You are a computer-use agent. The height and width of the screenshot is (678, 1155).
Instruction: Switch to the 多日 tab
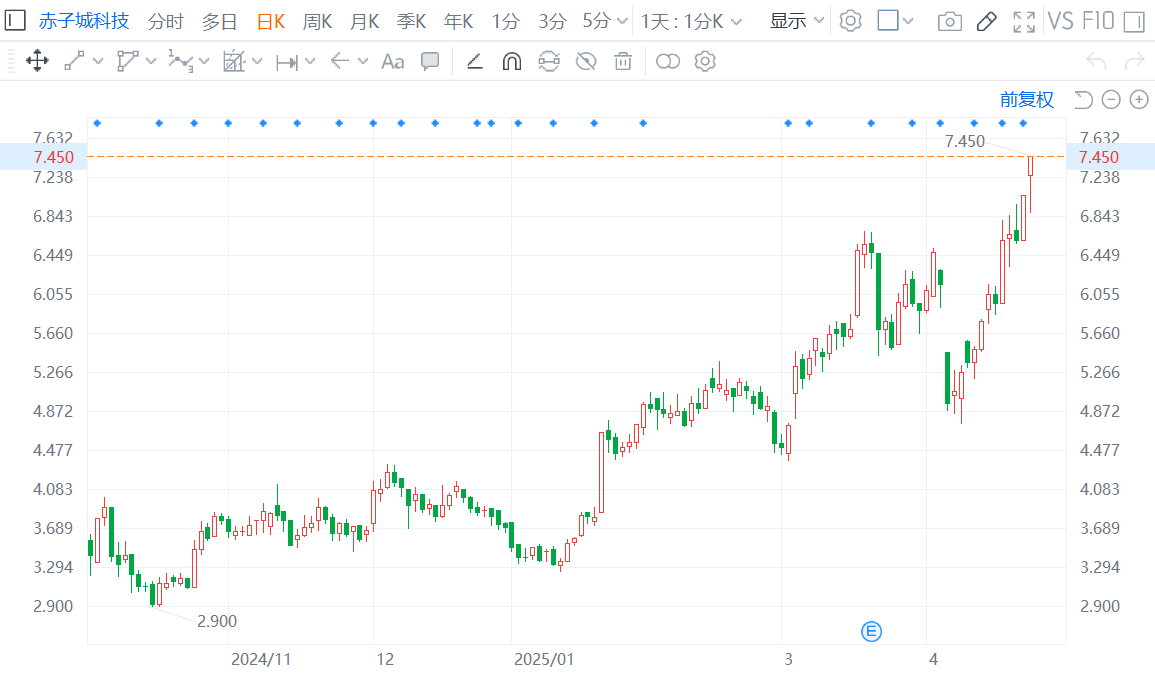[x=220, y=21]
